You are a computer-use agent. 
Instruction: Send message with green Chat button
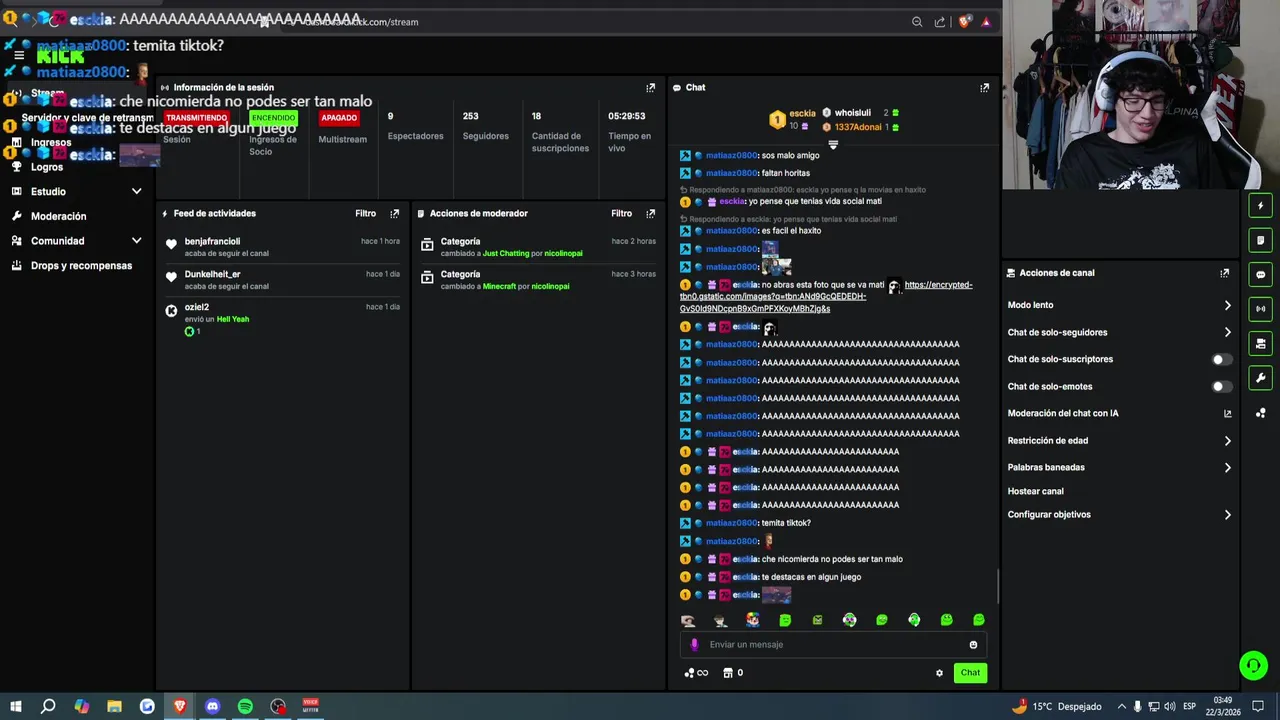[970, 673]
